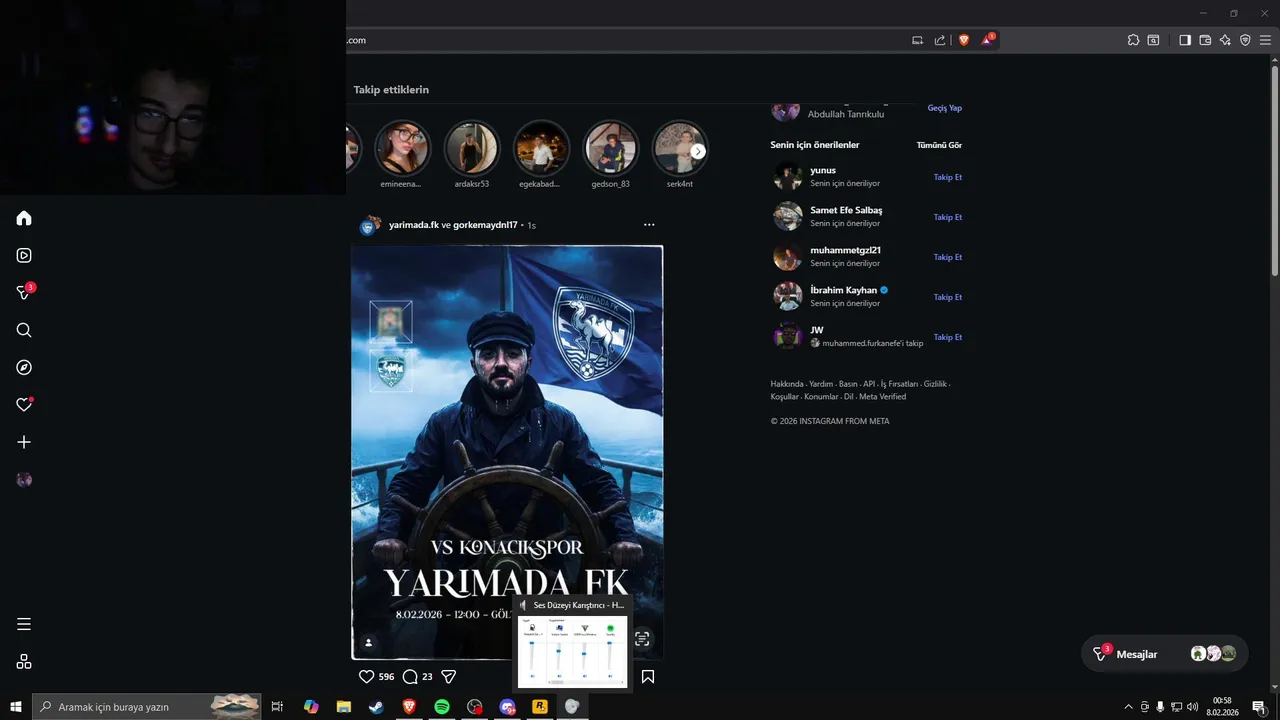The height and width of the screenshot is (720, 1280).
Task: Open post options three-dot menu
Action: coord(649,225)
